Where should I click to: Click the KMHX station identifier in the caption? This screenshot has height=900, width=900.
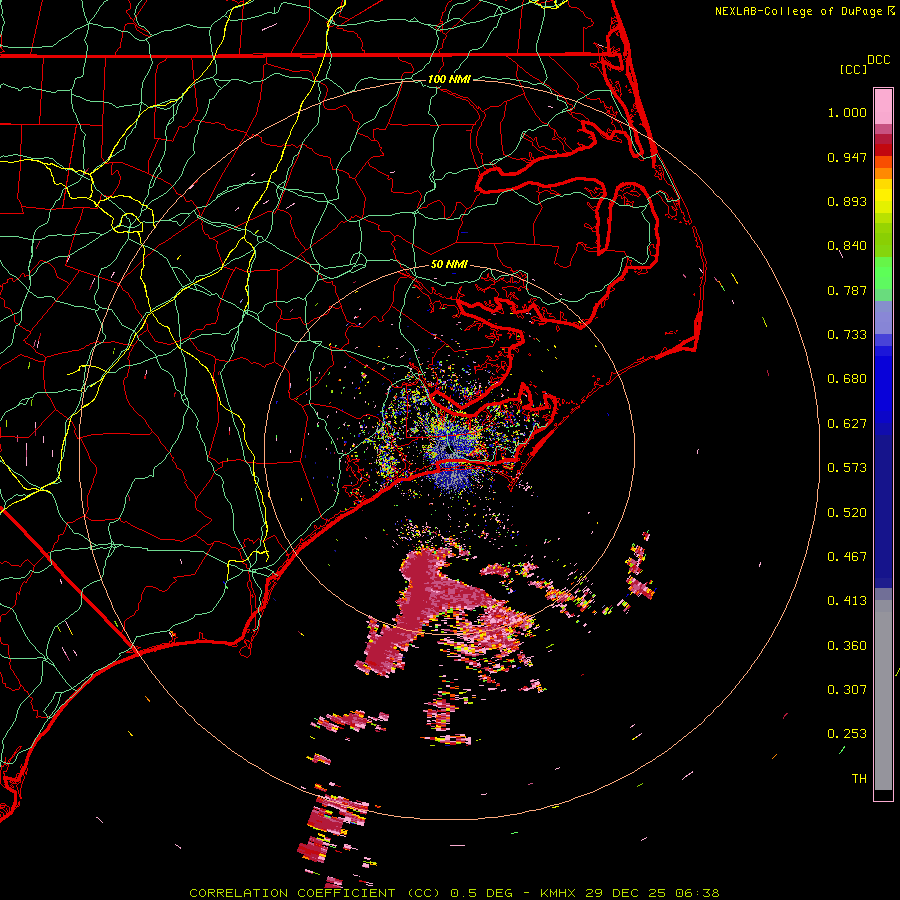(x=558, y=893)
